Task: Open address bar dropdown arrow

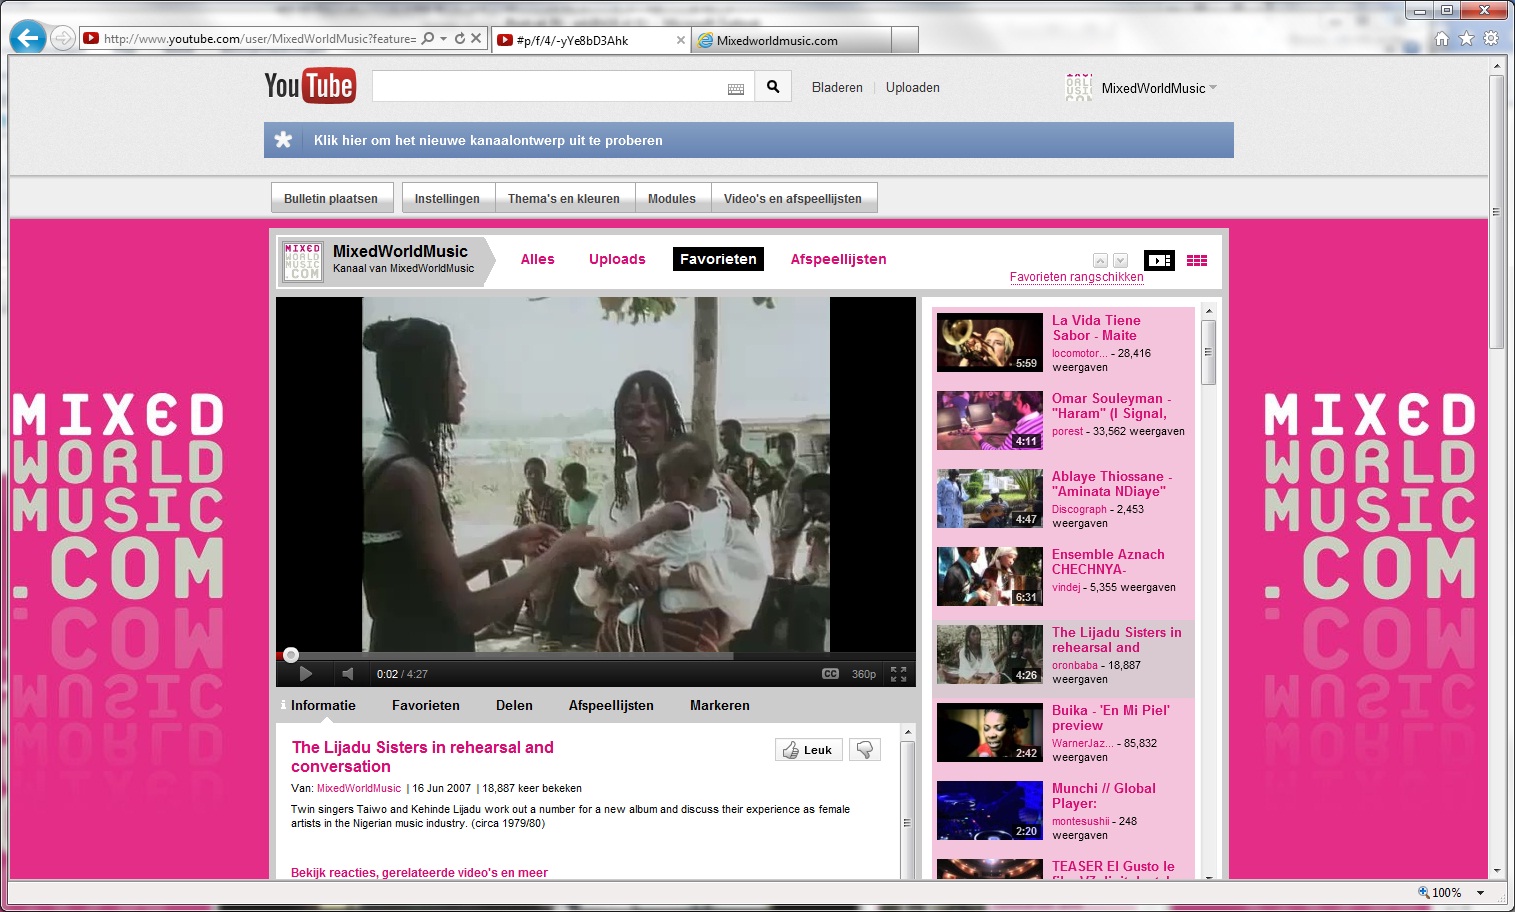Action: [444, 38]
